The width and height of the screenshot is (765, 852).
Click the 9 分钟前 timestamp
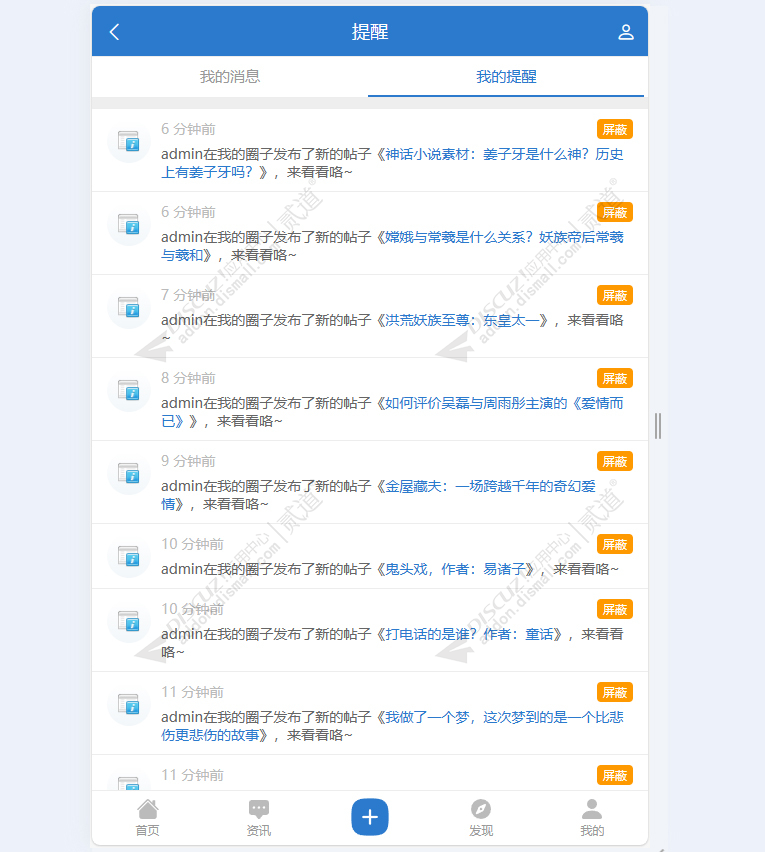[x=188, y=461]
